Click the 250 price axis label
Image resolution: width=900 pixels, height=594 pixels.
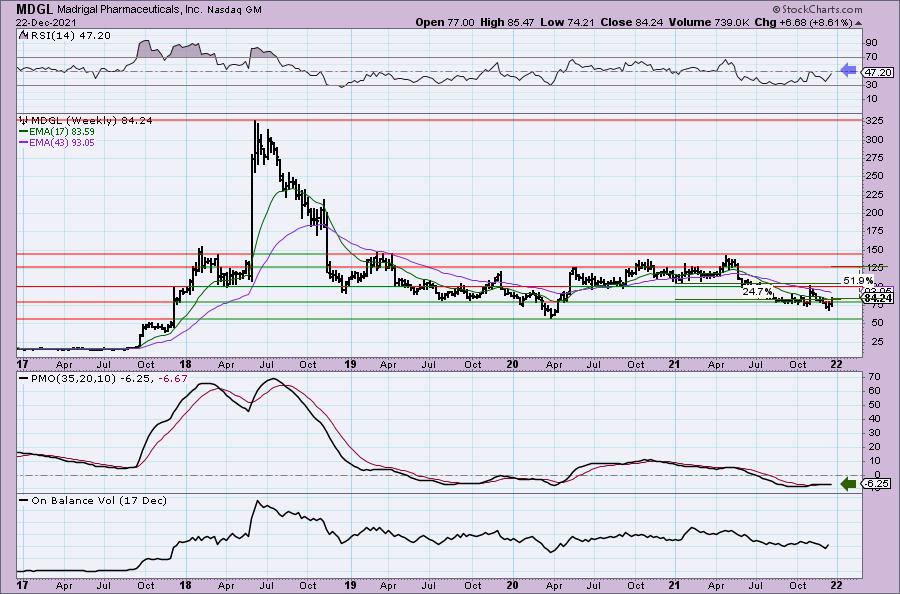coord(875,176)
